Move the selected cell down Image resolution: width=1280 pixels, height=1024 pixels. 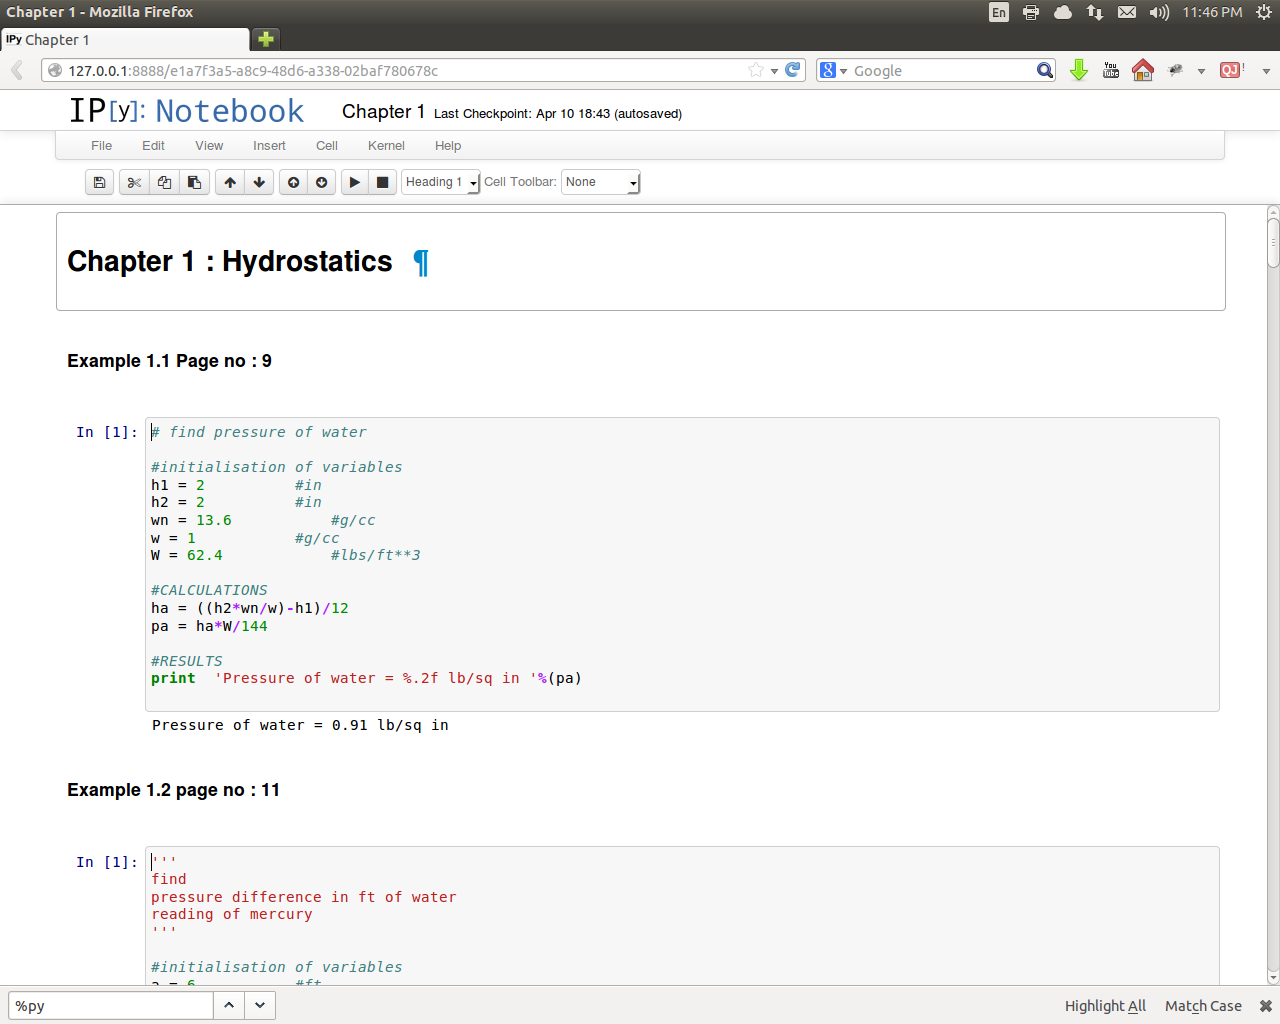pyautogui.click(x=259, y=182)
